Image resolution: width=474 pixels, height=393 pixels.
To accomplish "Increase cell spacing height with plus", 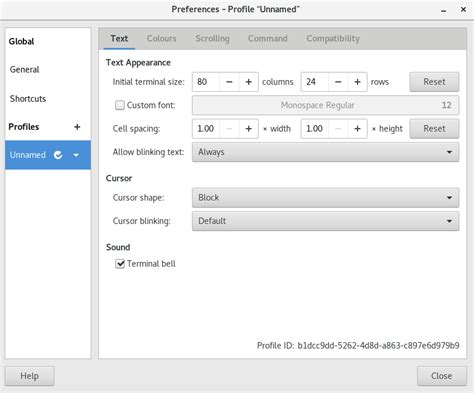I will (357, 129).
